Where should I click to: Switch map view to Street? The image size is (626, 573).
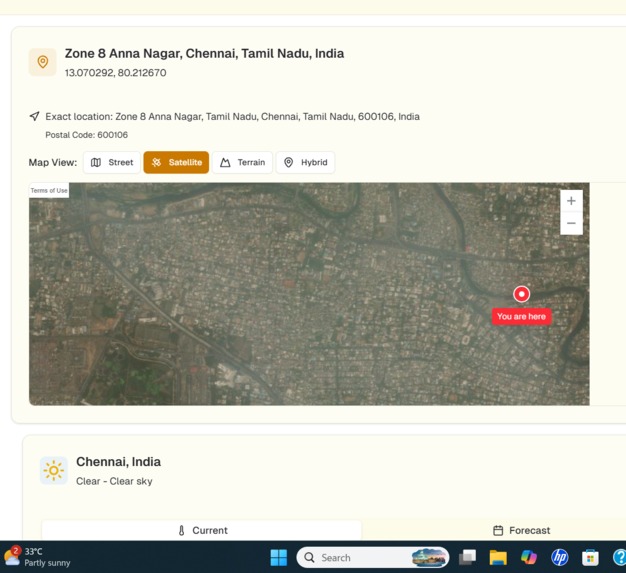[x=112, y=163]
